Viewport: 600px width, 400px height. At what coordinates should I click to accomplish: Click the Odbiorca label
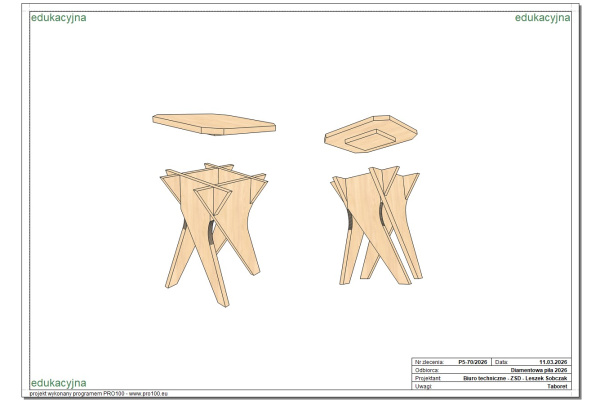click(x=427, y=370)
